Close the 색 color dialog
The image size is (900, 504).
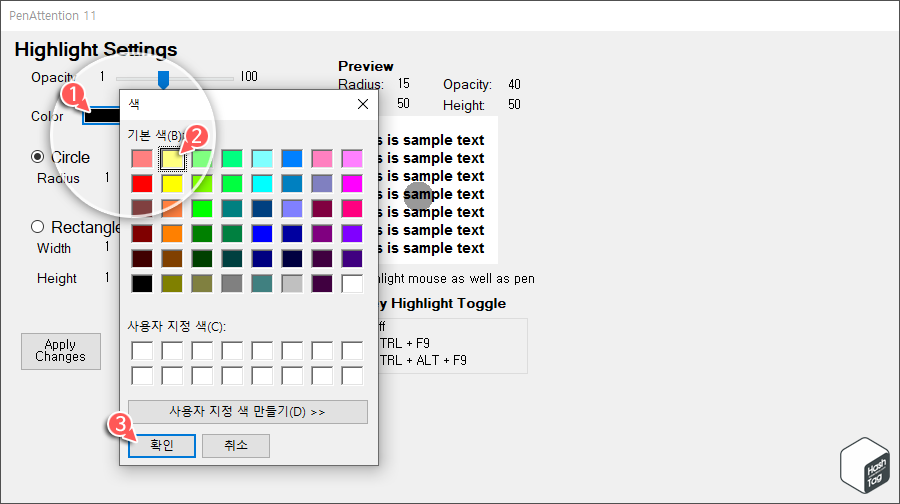363,104
